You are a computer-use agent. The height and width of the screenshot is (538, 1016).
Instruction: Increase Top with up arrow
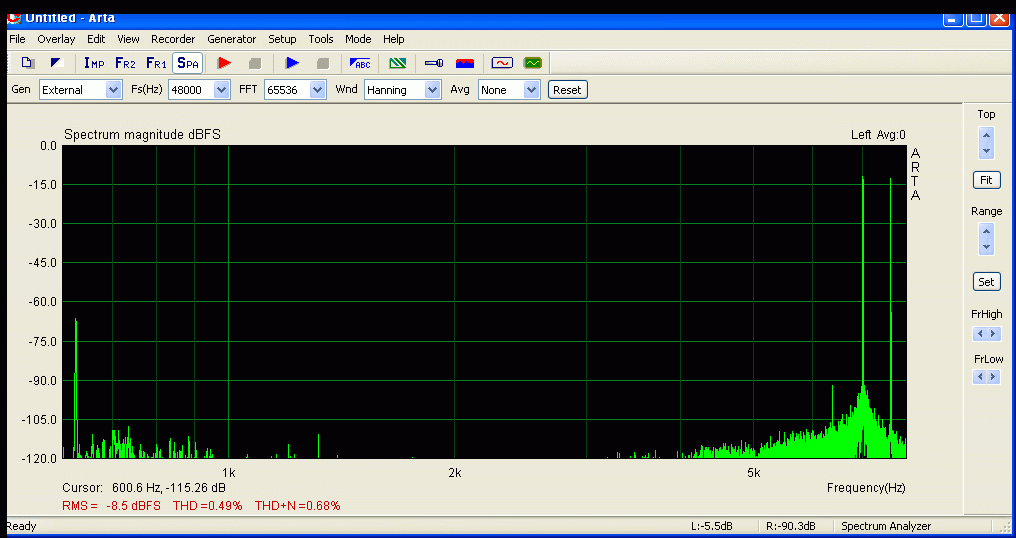click(986, 136)
